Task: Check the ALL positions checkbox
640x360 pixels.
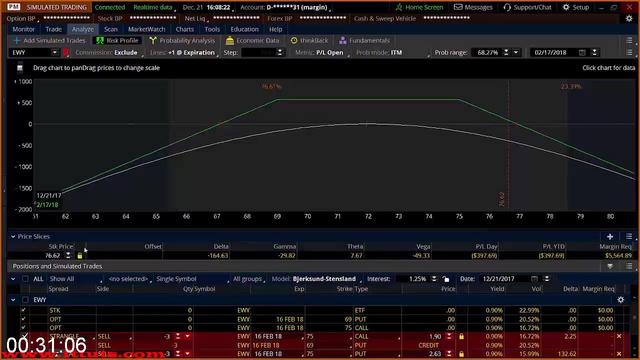Action: [25, 279]
